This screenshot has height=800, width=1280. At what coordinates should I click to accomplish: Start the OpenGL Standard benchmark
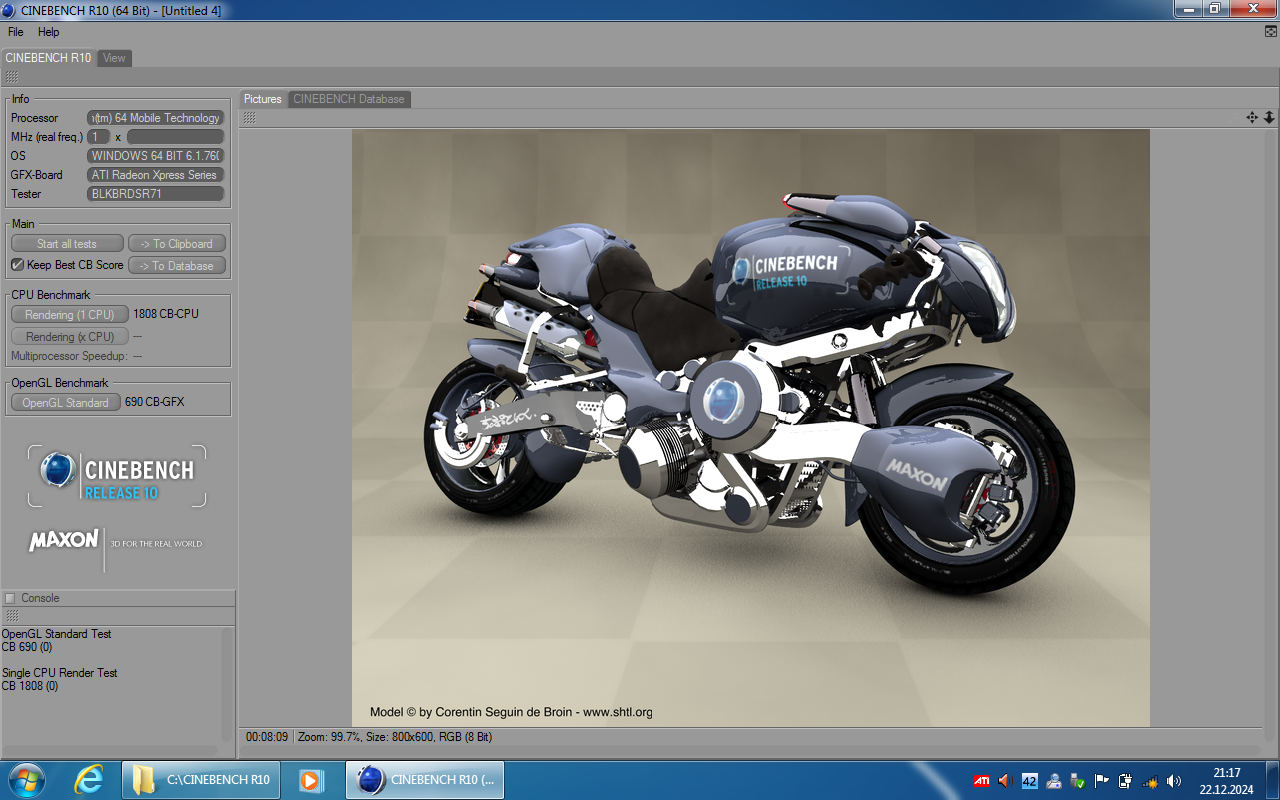tap(65, 403)
